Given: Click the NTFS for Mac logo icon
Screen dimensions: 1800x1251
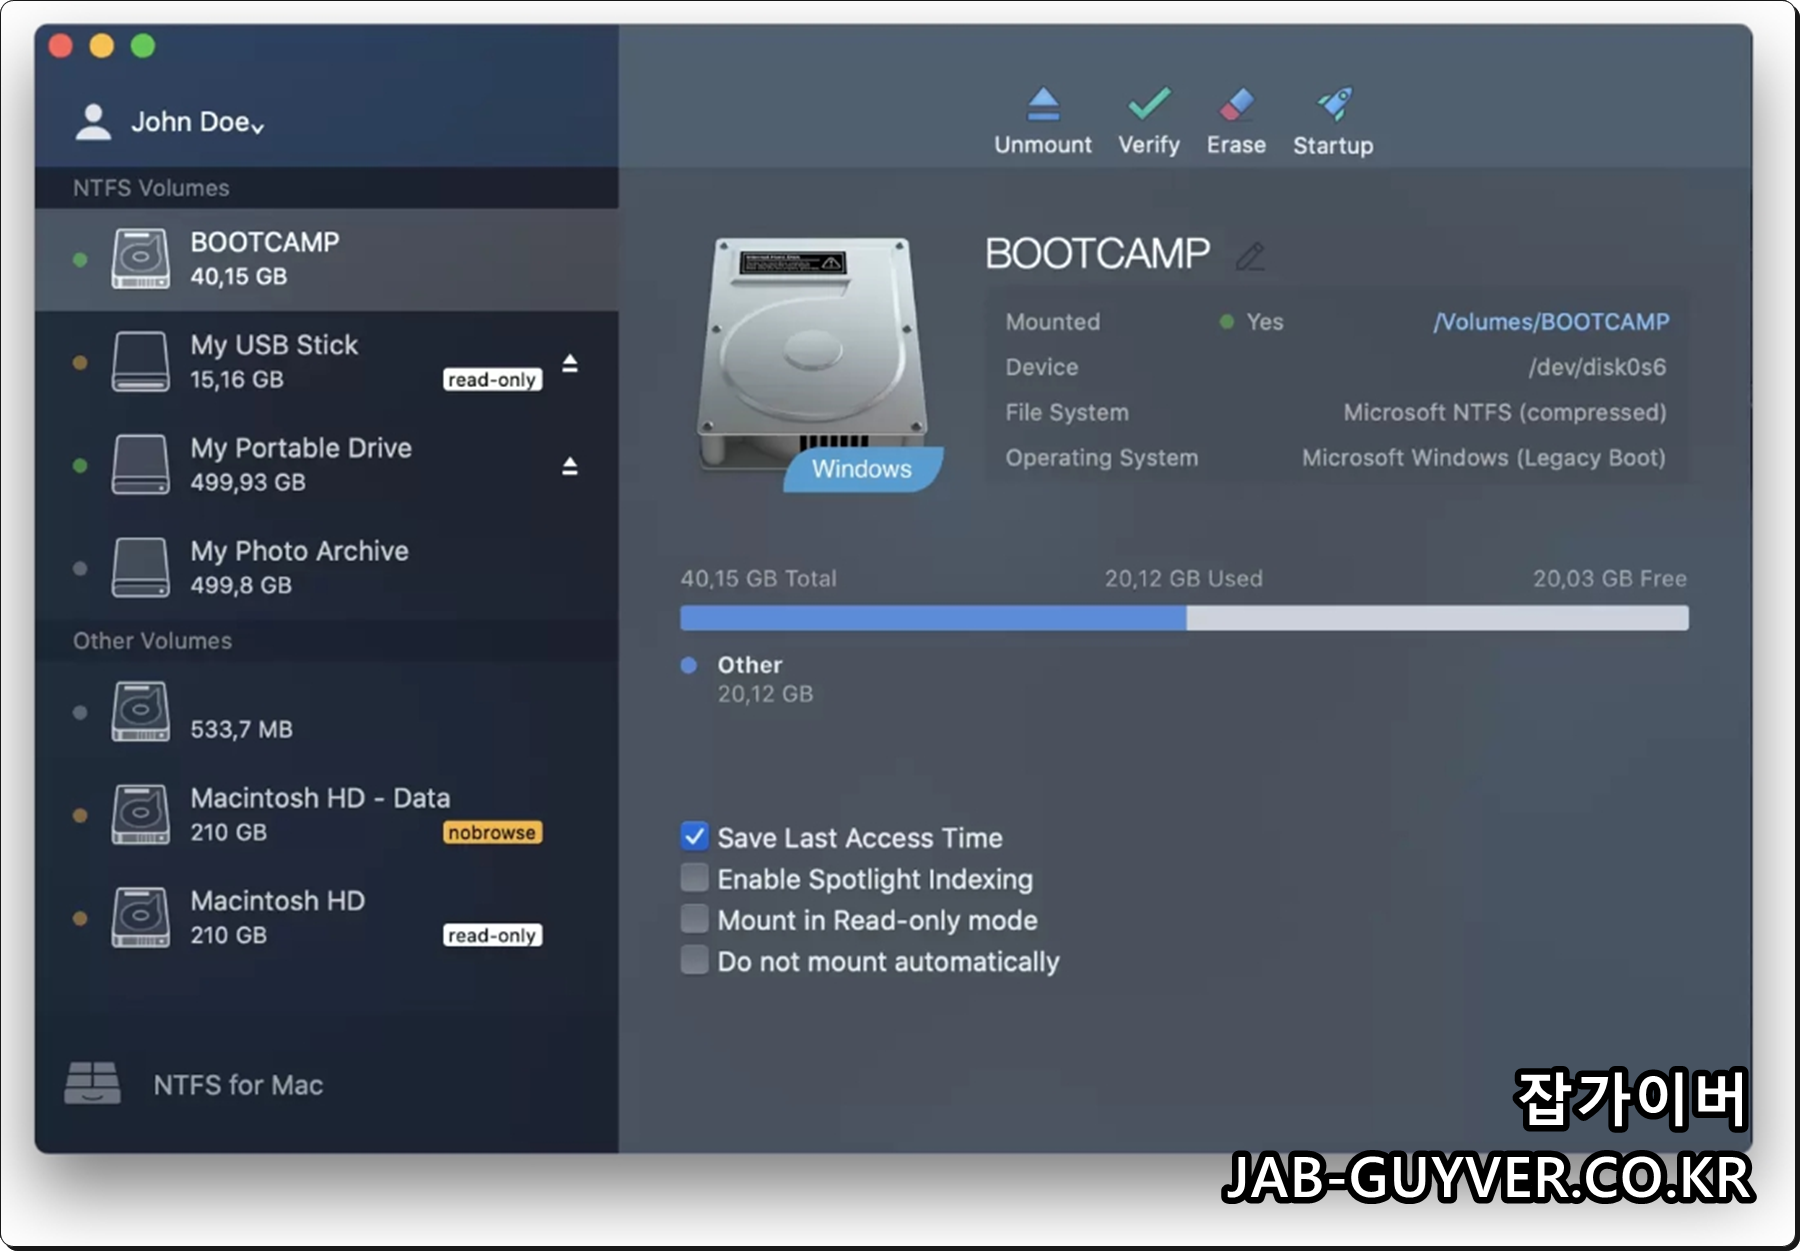Looking at the screenshot, I should tap(92, 1083).
